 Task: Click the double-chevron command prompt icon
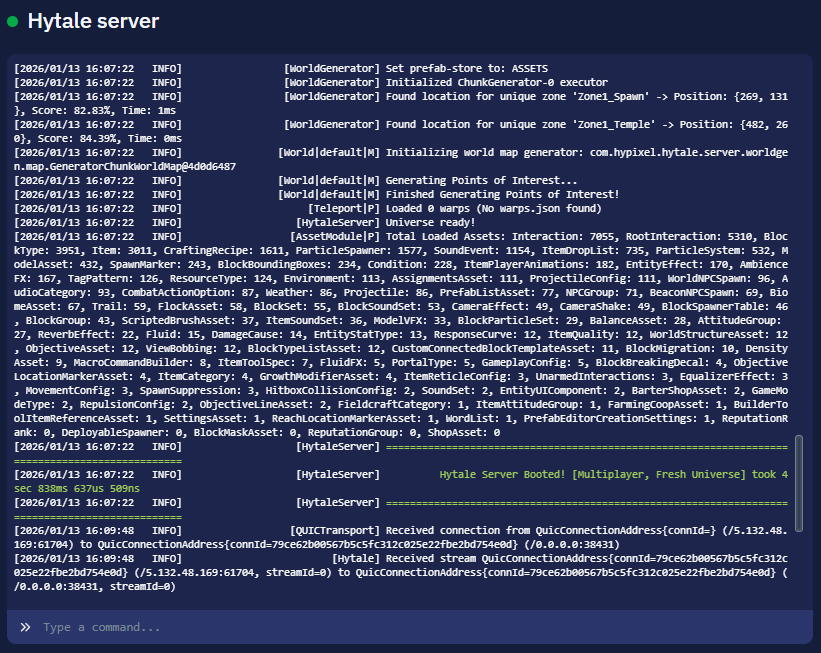[x=25, y=627]
